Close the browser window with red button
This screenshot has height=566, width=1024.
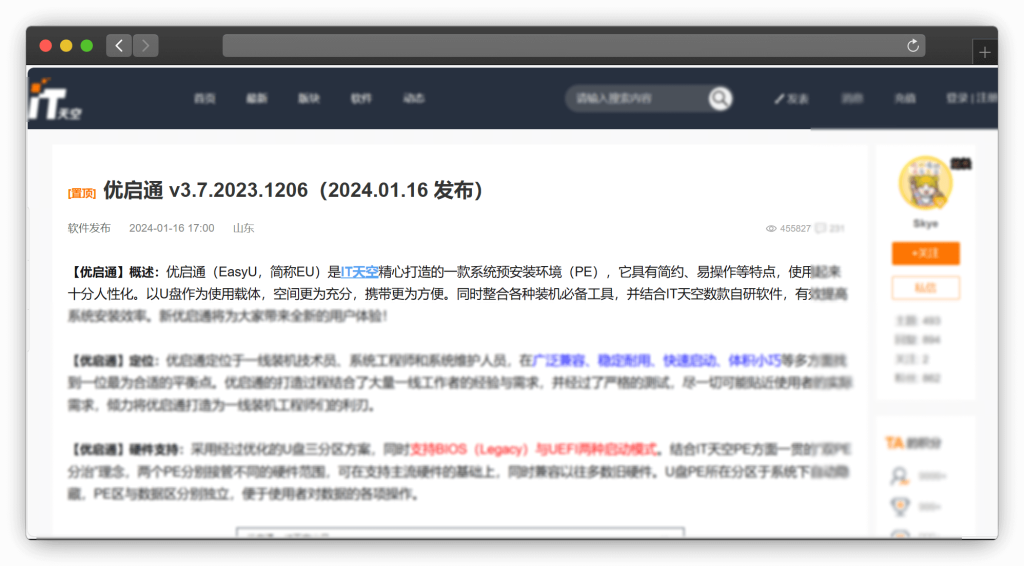click(46, 46)
